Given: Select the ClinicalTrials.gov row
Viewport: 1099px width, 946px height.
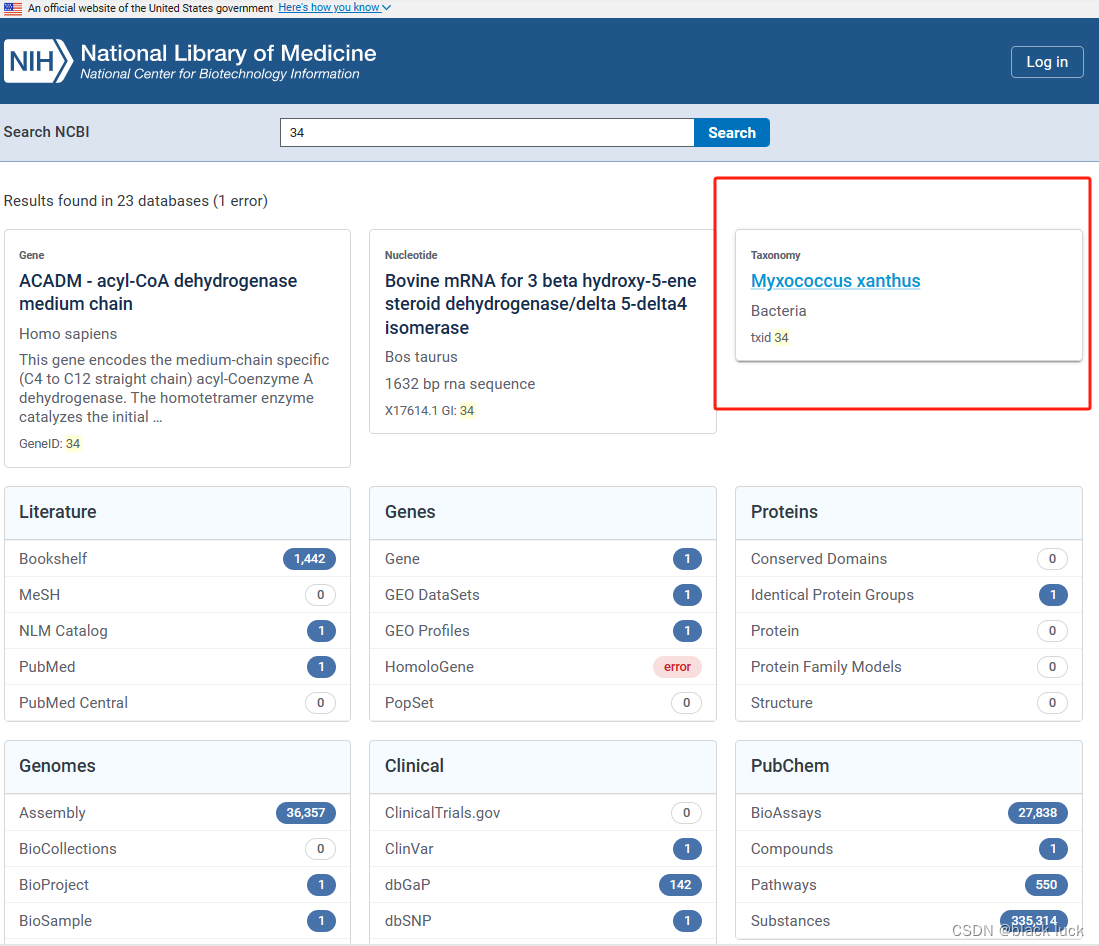Looking at the screenshot, I should 542,813.
